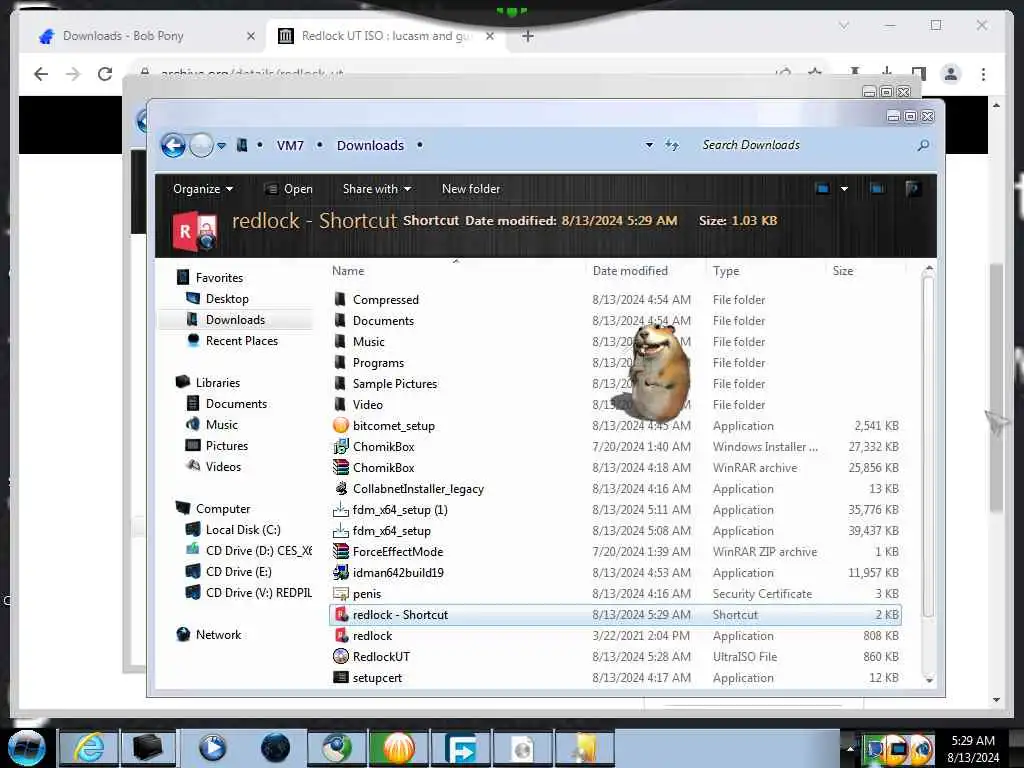Select the Compressed folder icon
Viewport: 1024px width, 768px height.
[x=340, y=299]
